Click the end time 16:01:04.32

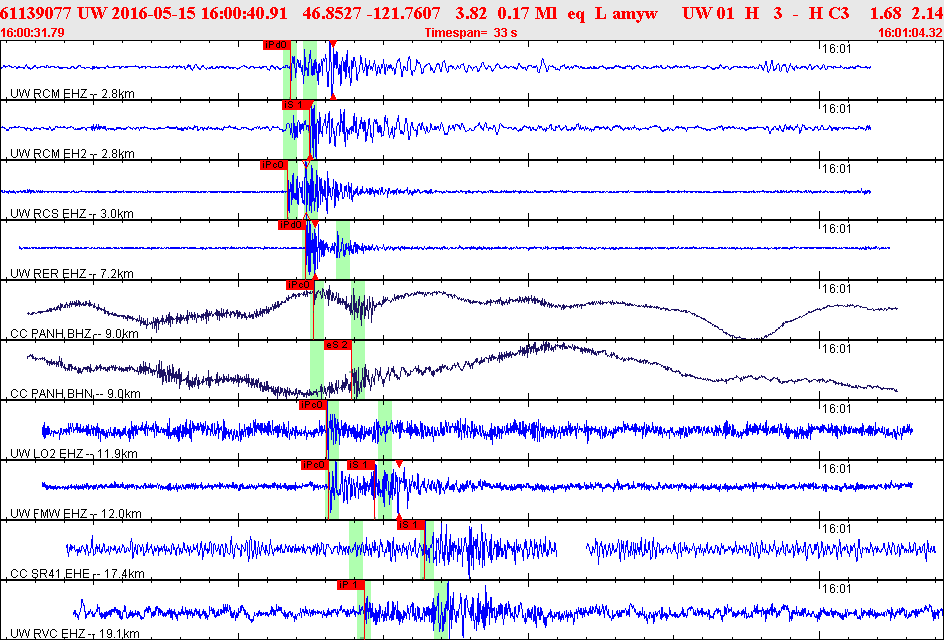[x=910, y=33]
